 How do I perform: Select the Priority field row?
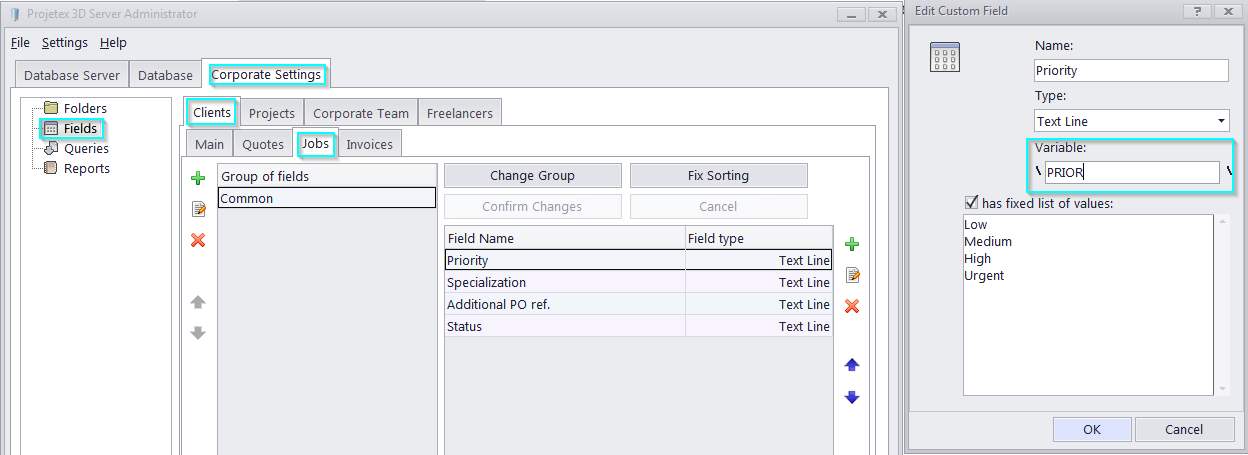638,260
